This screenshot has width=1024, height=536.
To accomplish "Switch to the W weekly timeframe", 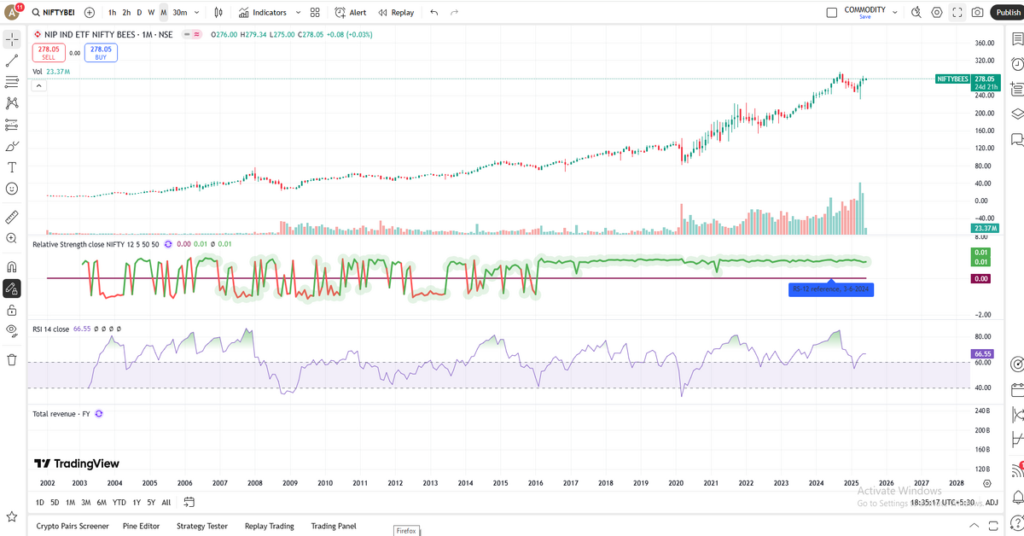I will coord(151,12).
